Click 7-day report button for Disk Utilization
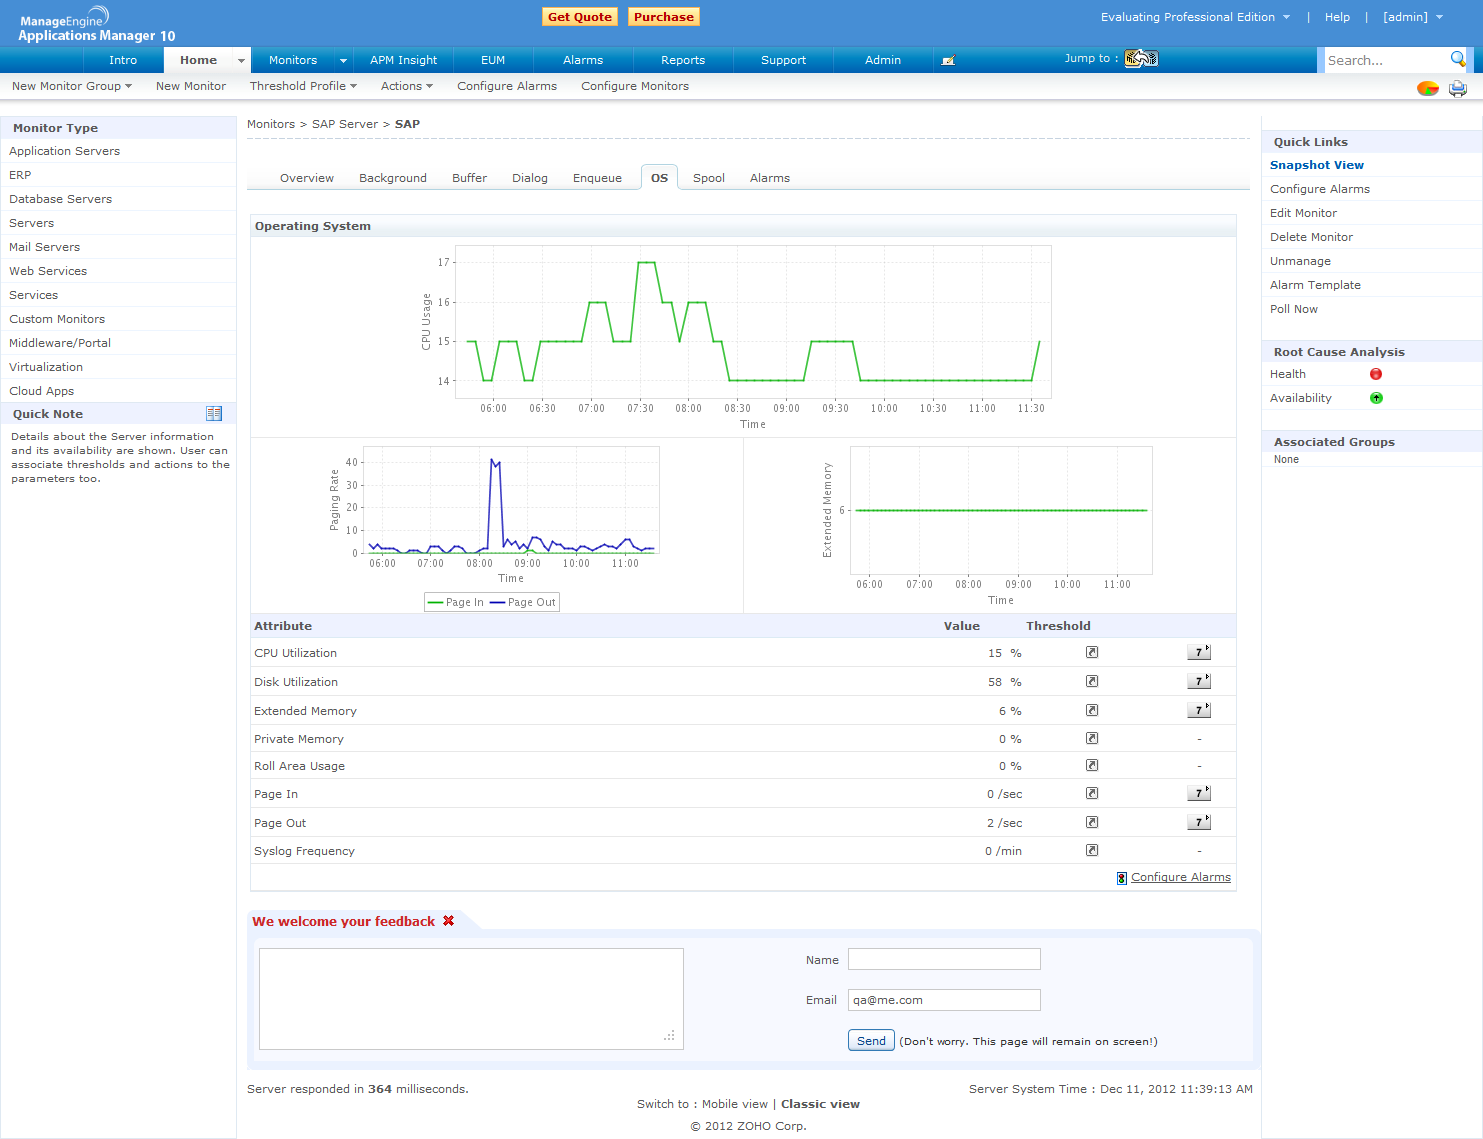Viewport: 1483px width, 1139px height. coord(1198,681)
